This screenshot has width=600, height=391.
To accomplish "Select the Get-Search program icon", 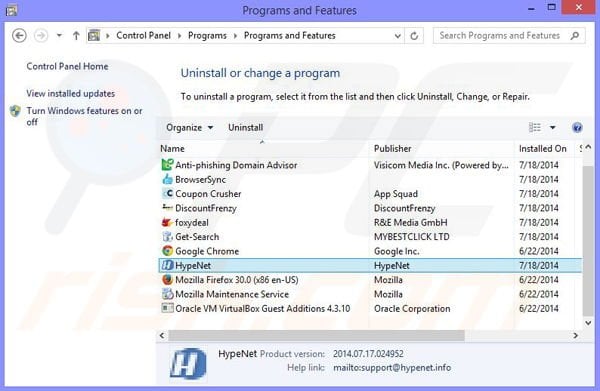I will coord(167,236).
